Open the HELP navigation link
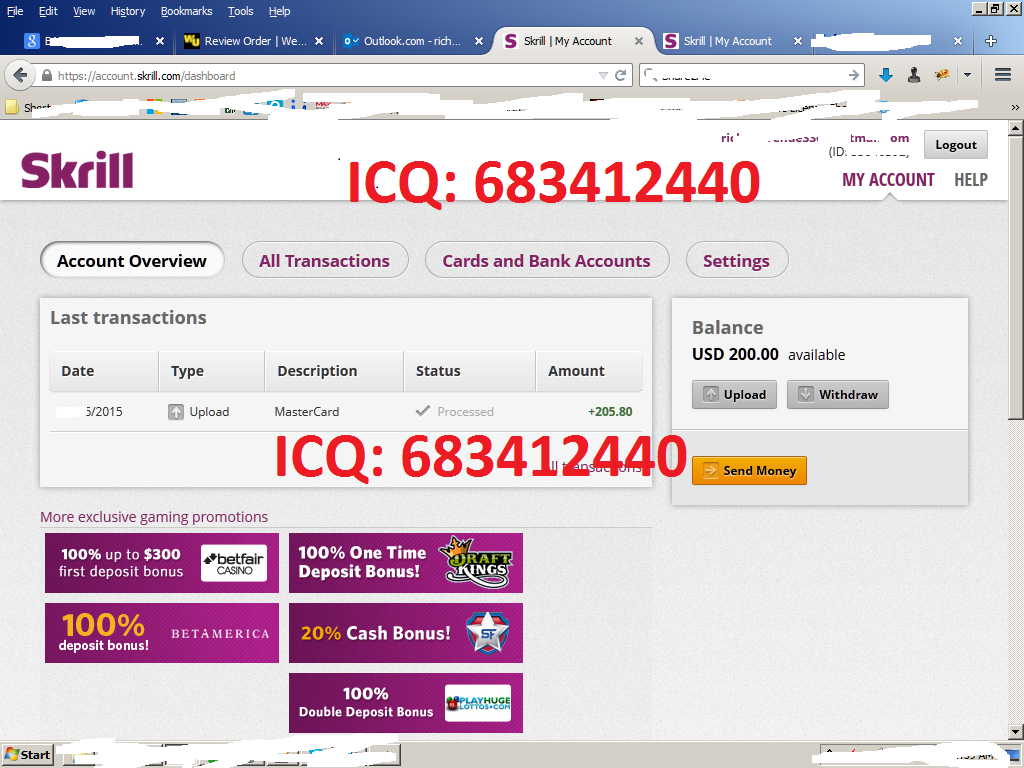The image size is (1024, 768). pos(970,180)
